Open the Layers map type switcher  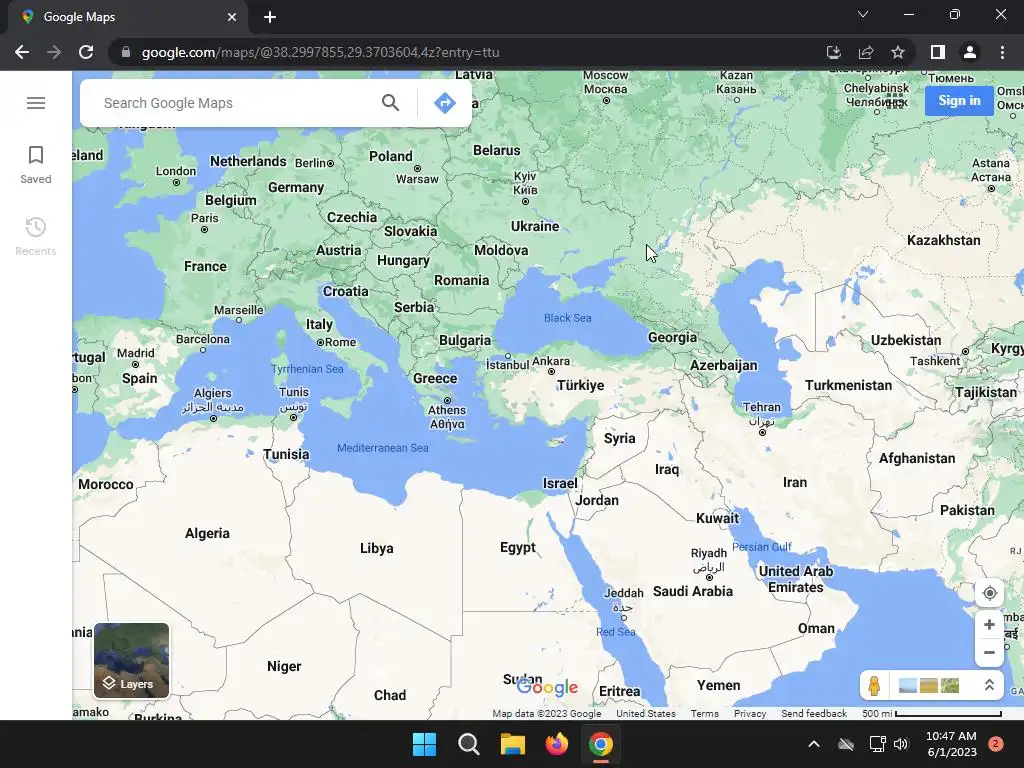click(132, 660)
